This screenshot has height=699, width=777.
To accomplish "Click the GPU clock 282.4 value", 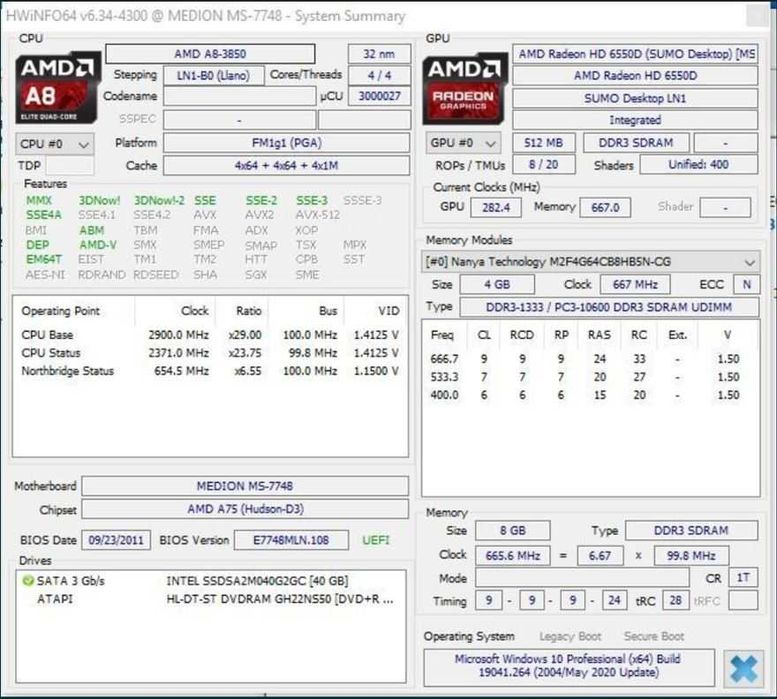I will tap(496, 207).
